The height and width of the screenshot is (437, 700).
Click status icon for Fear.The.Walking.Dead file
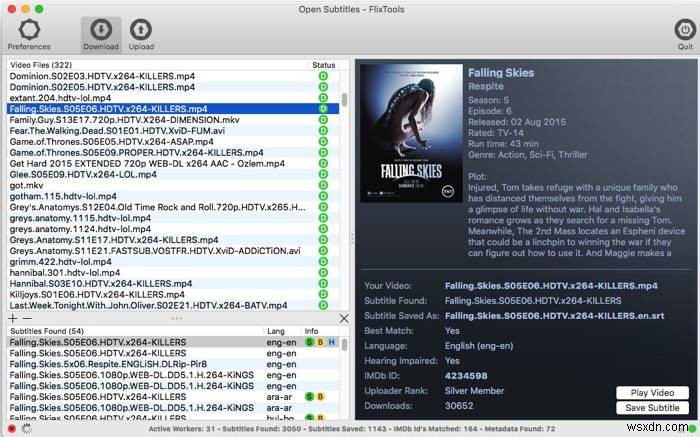tap(323, 130)
